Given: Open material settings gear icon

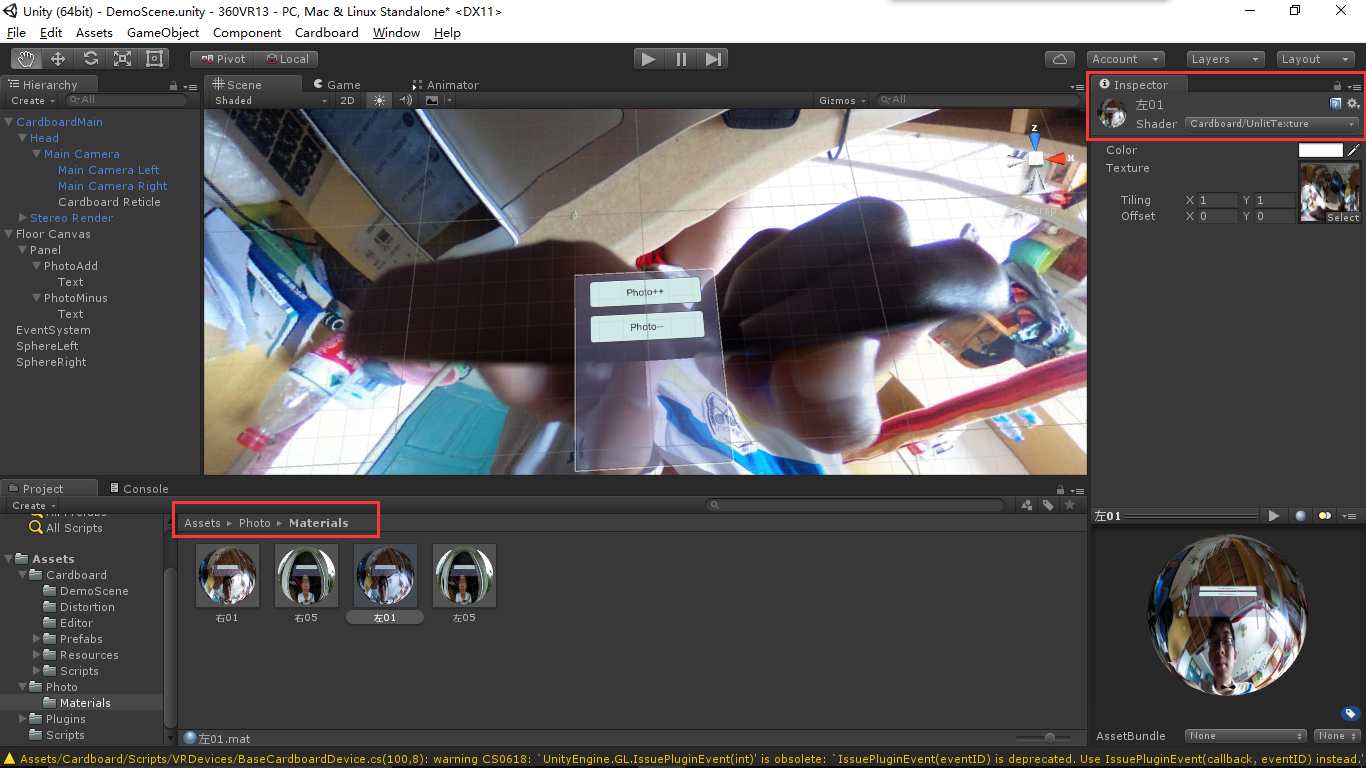Looking at the screenshot, I should point(1353,104).
